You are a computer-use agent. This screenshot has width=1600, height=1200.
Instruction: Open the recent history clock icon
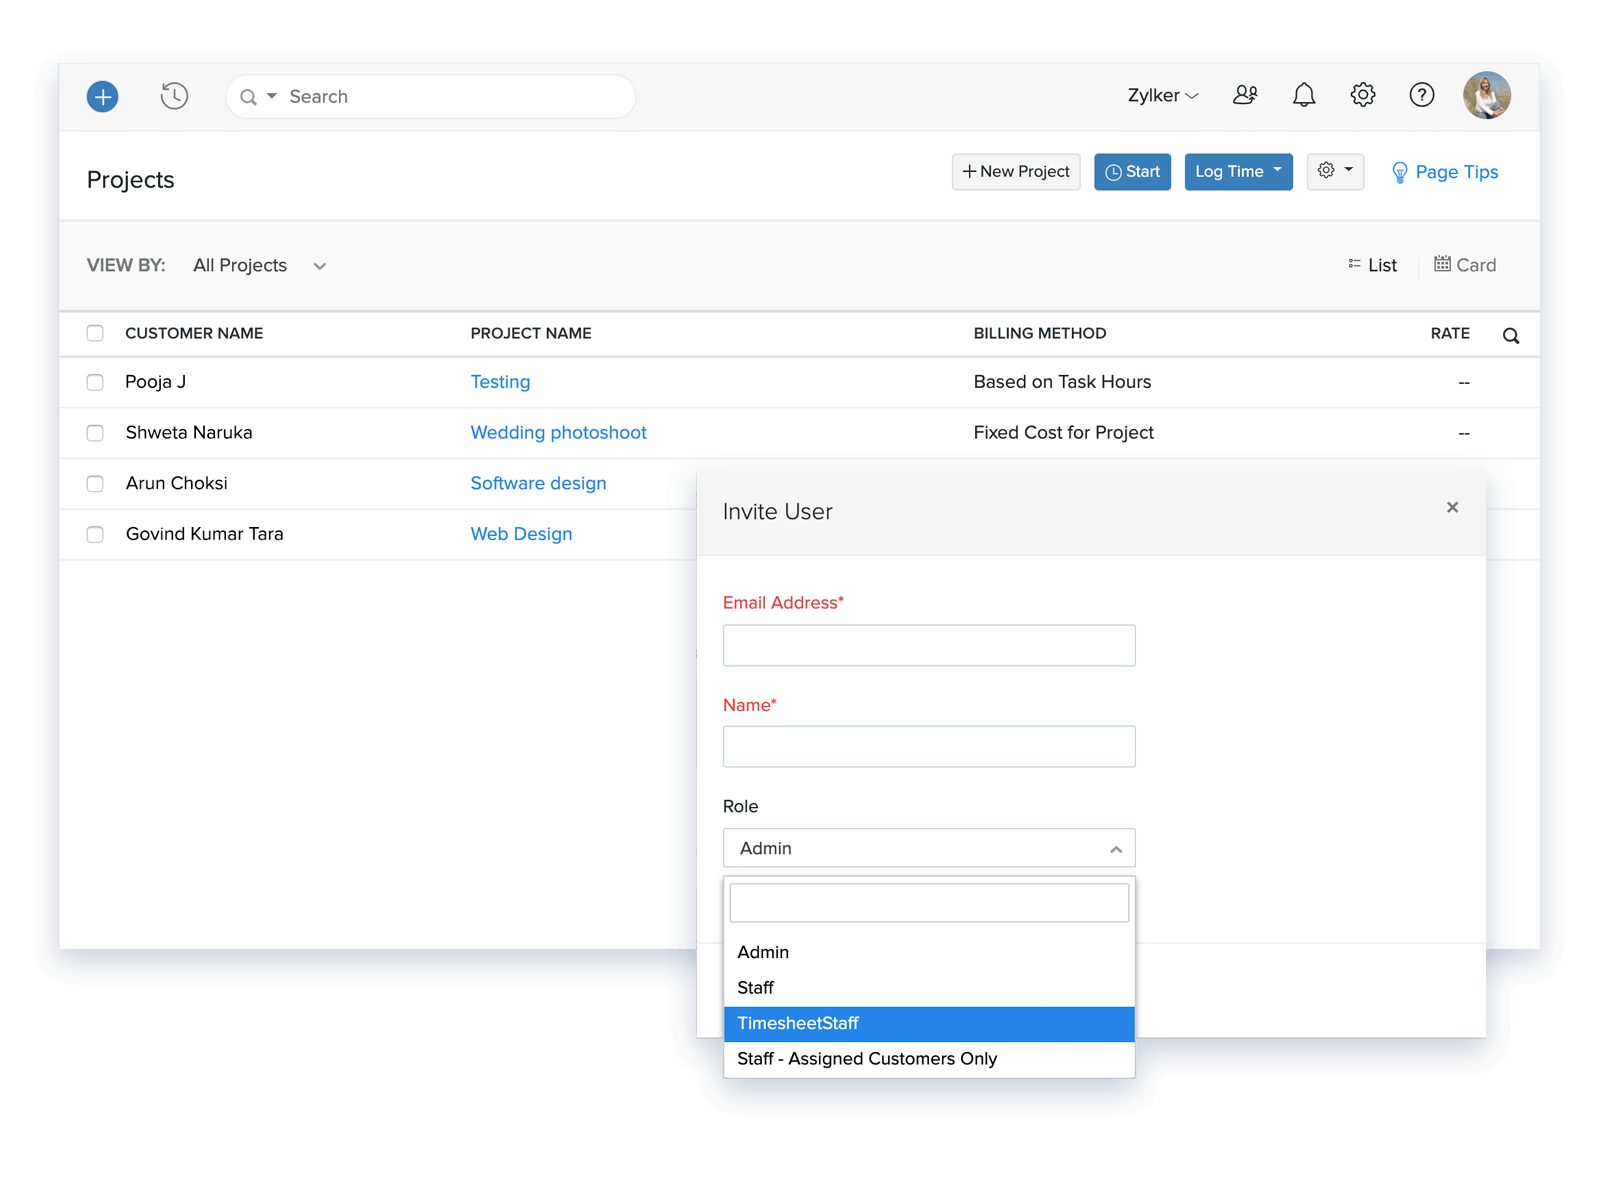click(x=174, y=97)
